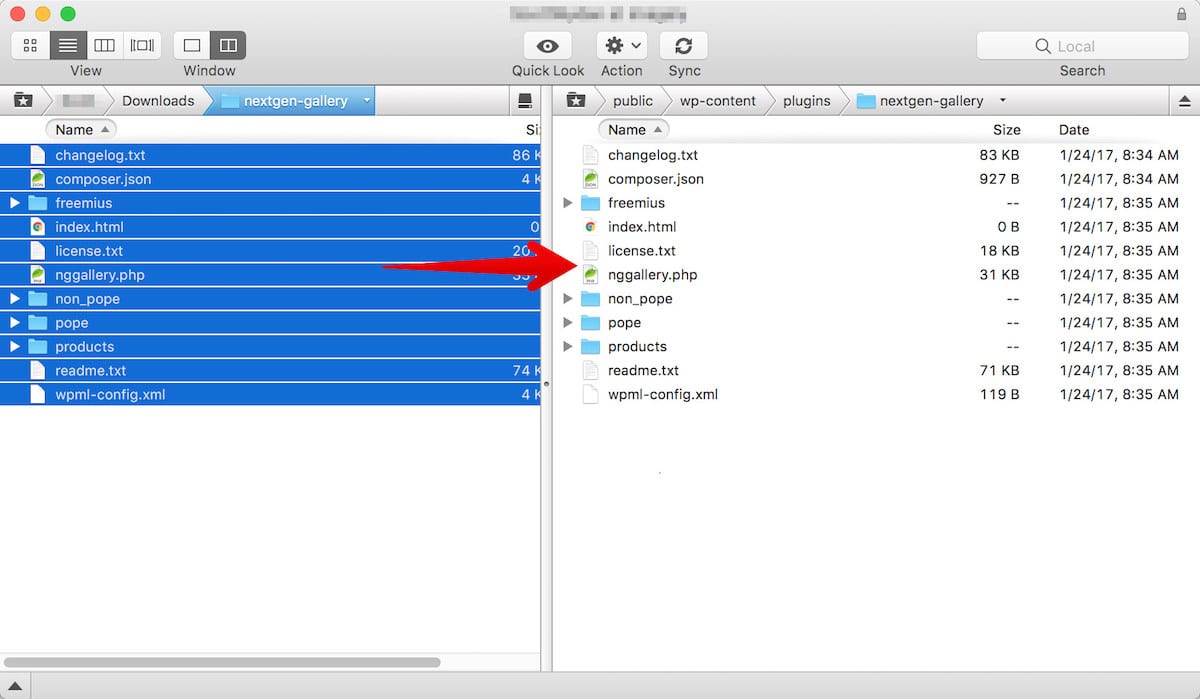Click changelog.txt file icon in left pane
The image size is (1200, 699).
tap(38, 155)
